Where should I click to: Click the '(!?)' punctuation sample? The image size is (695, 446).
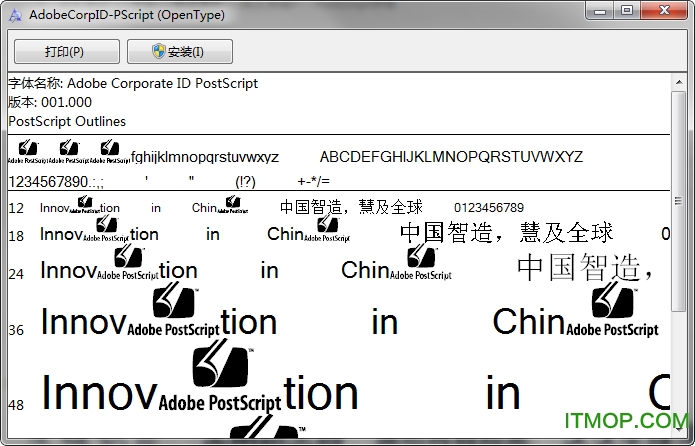point(246,182)
